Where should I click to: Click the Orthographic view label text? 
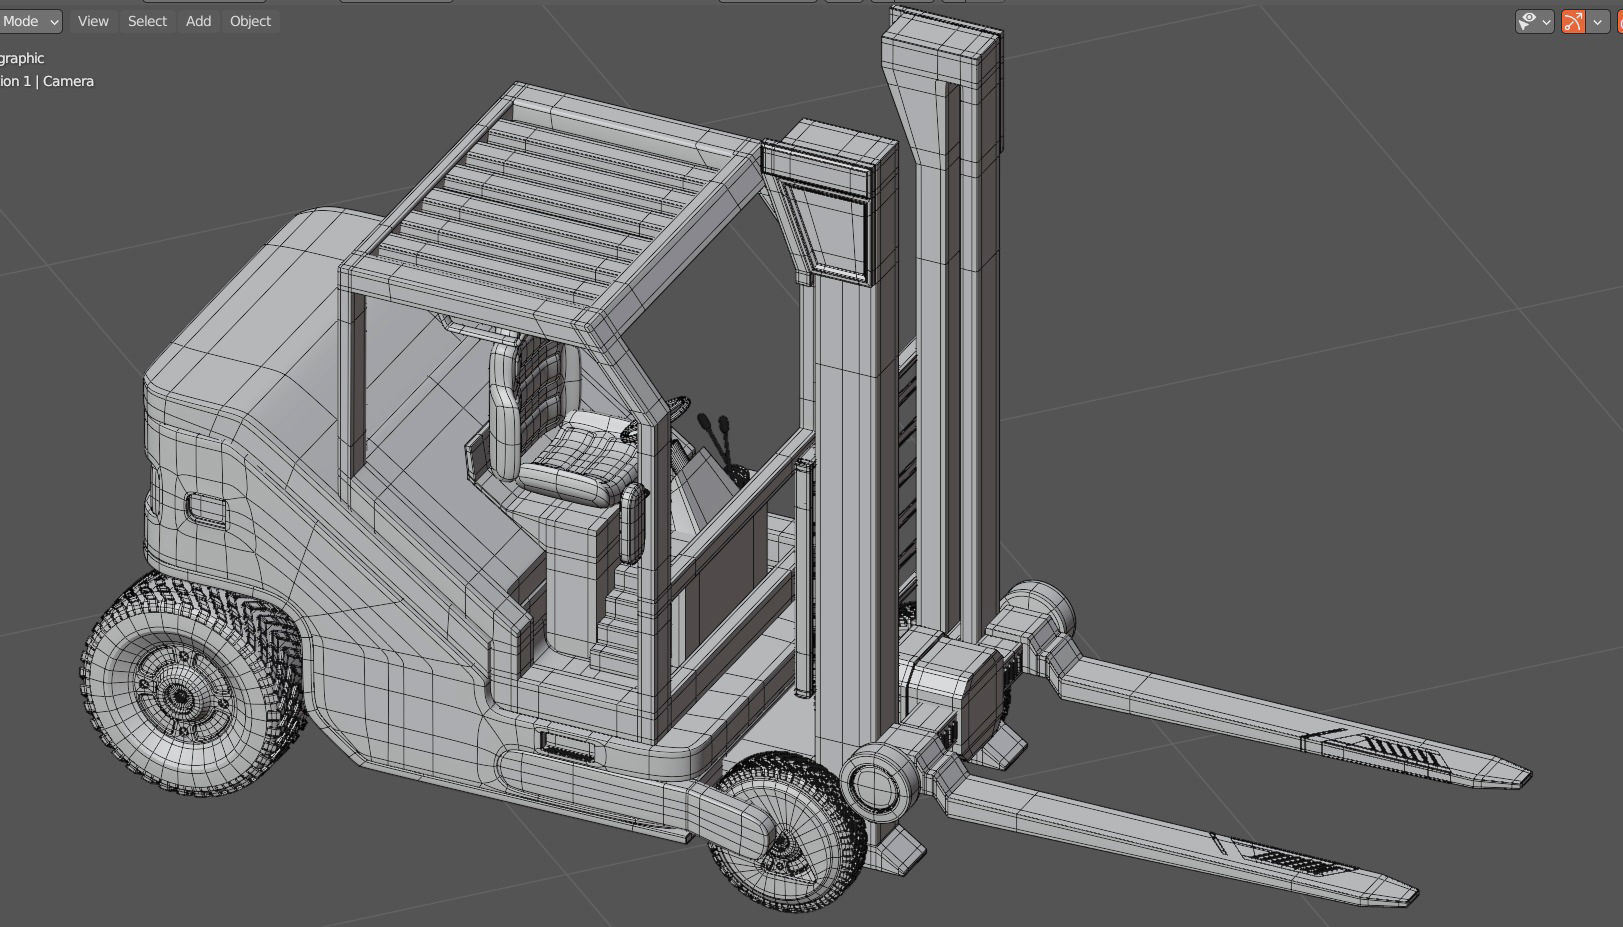click(22, 58)
